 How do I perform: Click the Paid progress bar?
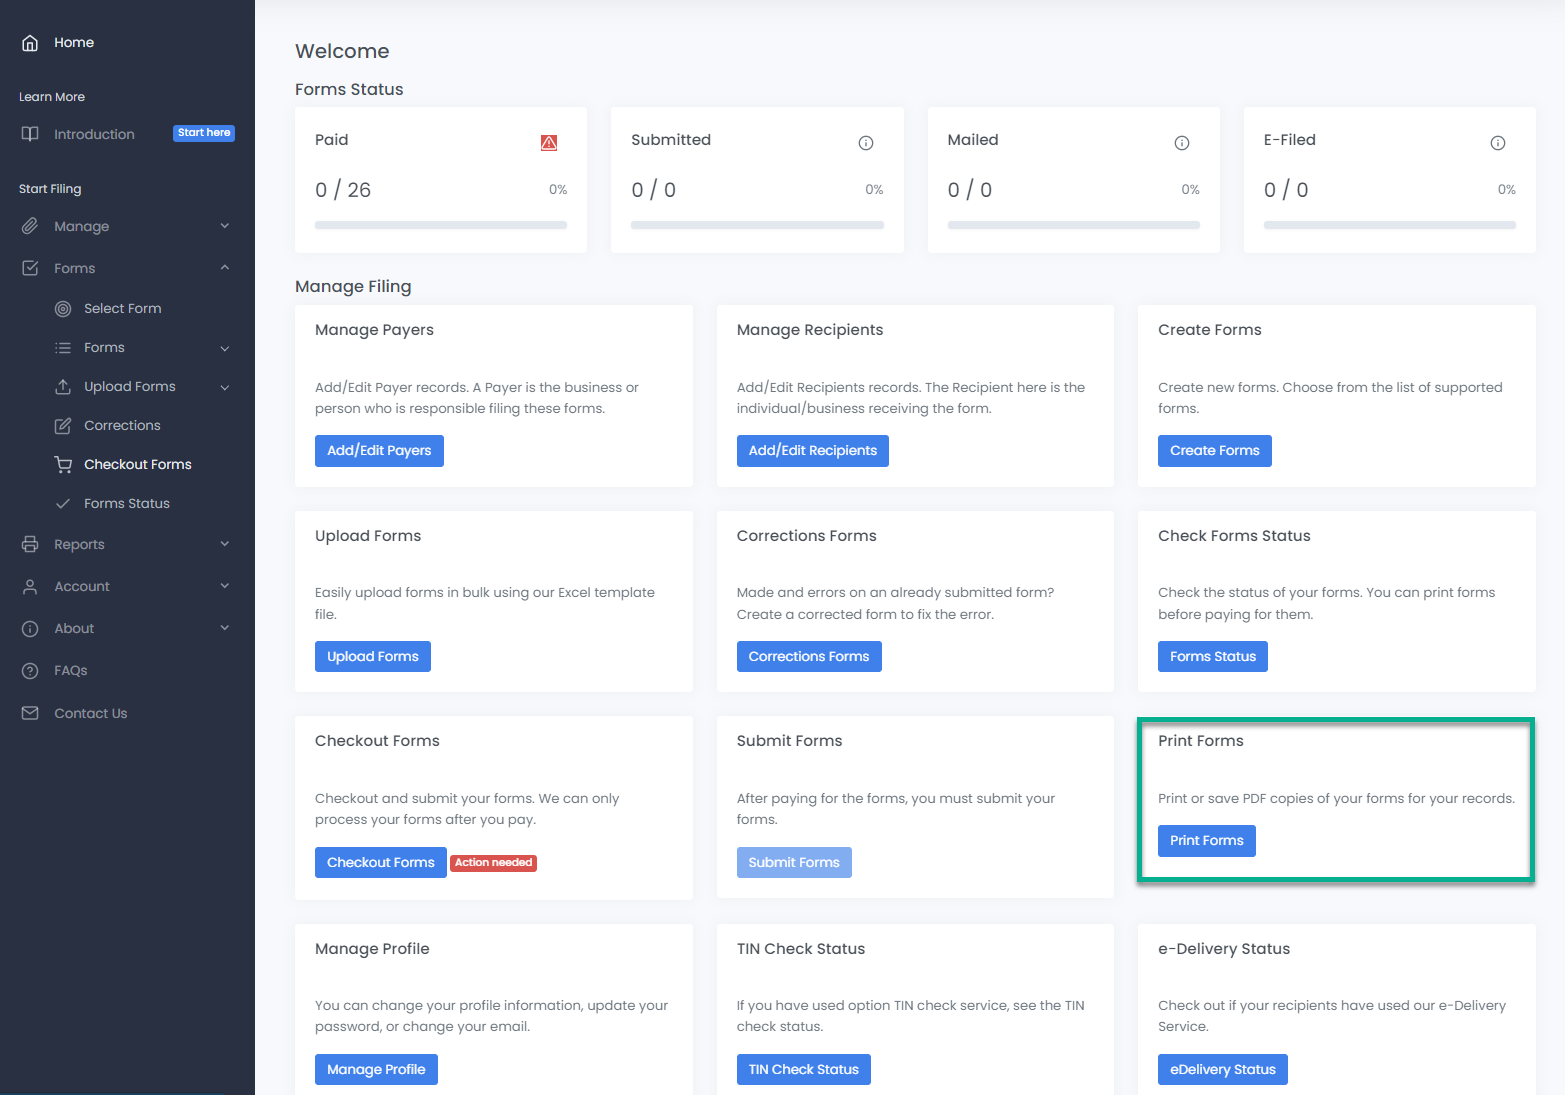pos(440,226)
